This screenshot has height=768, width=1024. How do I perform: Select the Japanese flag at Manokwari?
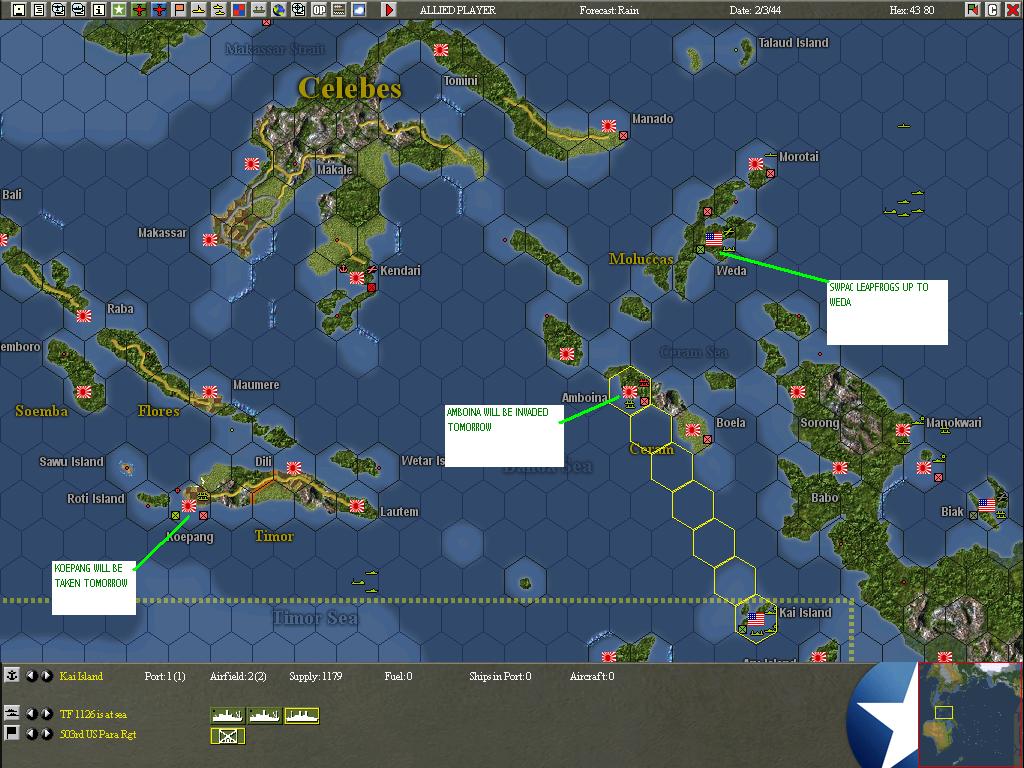[x=903, y=430]
